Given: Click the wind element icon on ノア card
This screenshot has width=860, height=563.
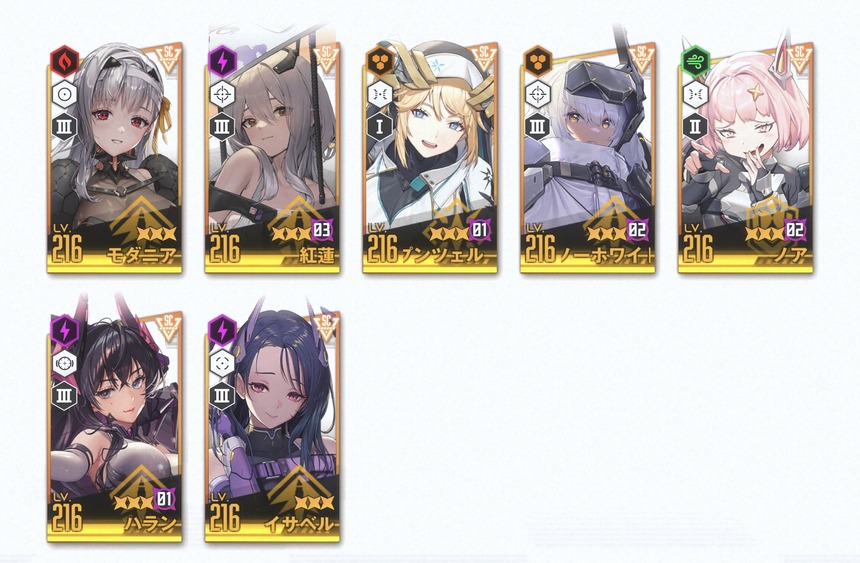Looking at the screenshot, I should [x=695, y=61].
